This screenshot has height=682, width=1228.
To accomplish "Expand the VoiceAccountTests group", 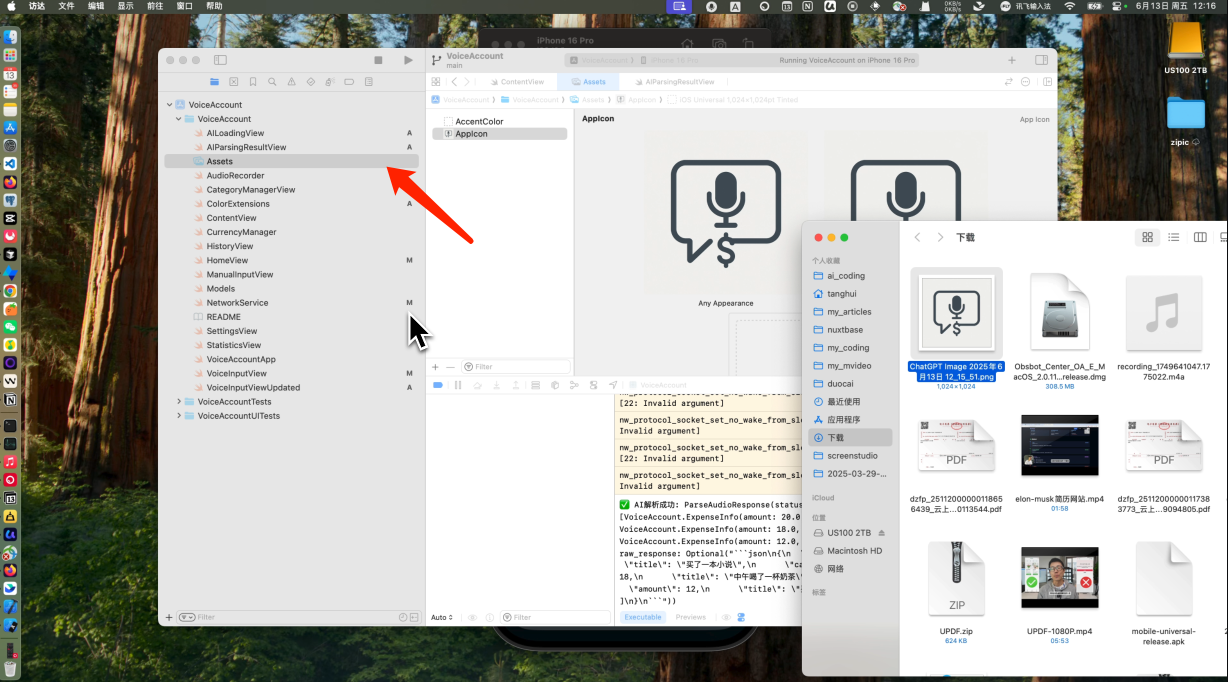I will pyautogui.click(x=178, y=402).
